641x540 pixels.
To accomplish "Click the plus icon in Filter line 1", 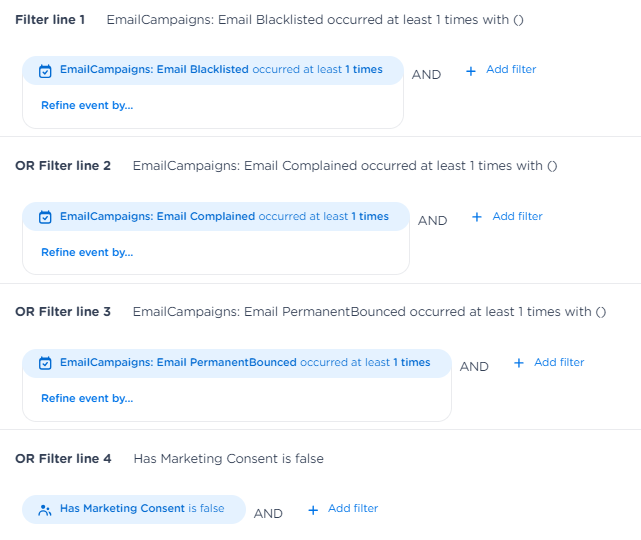I will [x=471, y=71].
